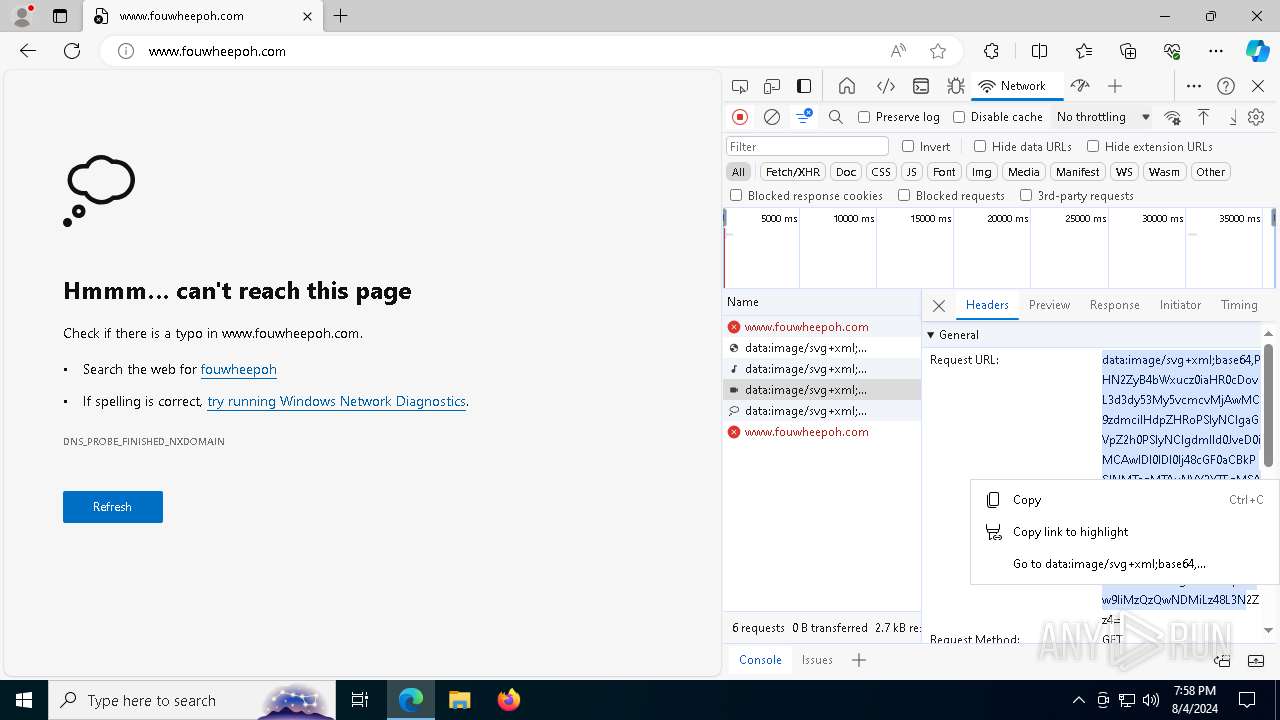Open Collections icon

point(1128,51)
